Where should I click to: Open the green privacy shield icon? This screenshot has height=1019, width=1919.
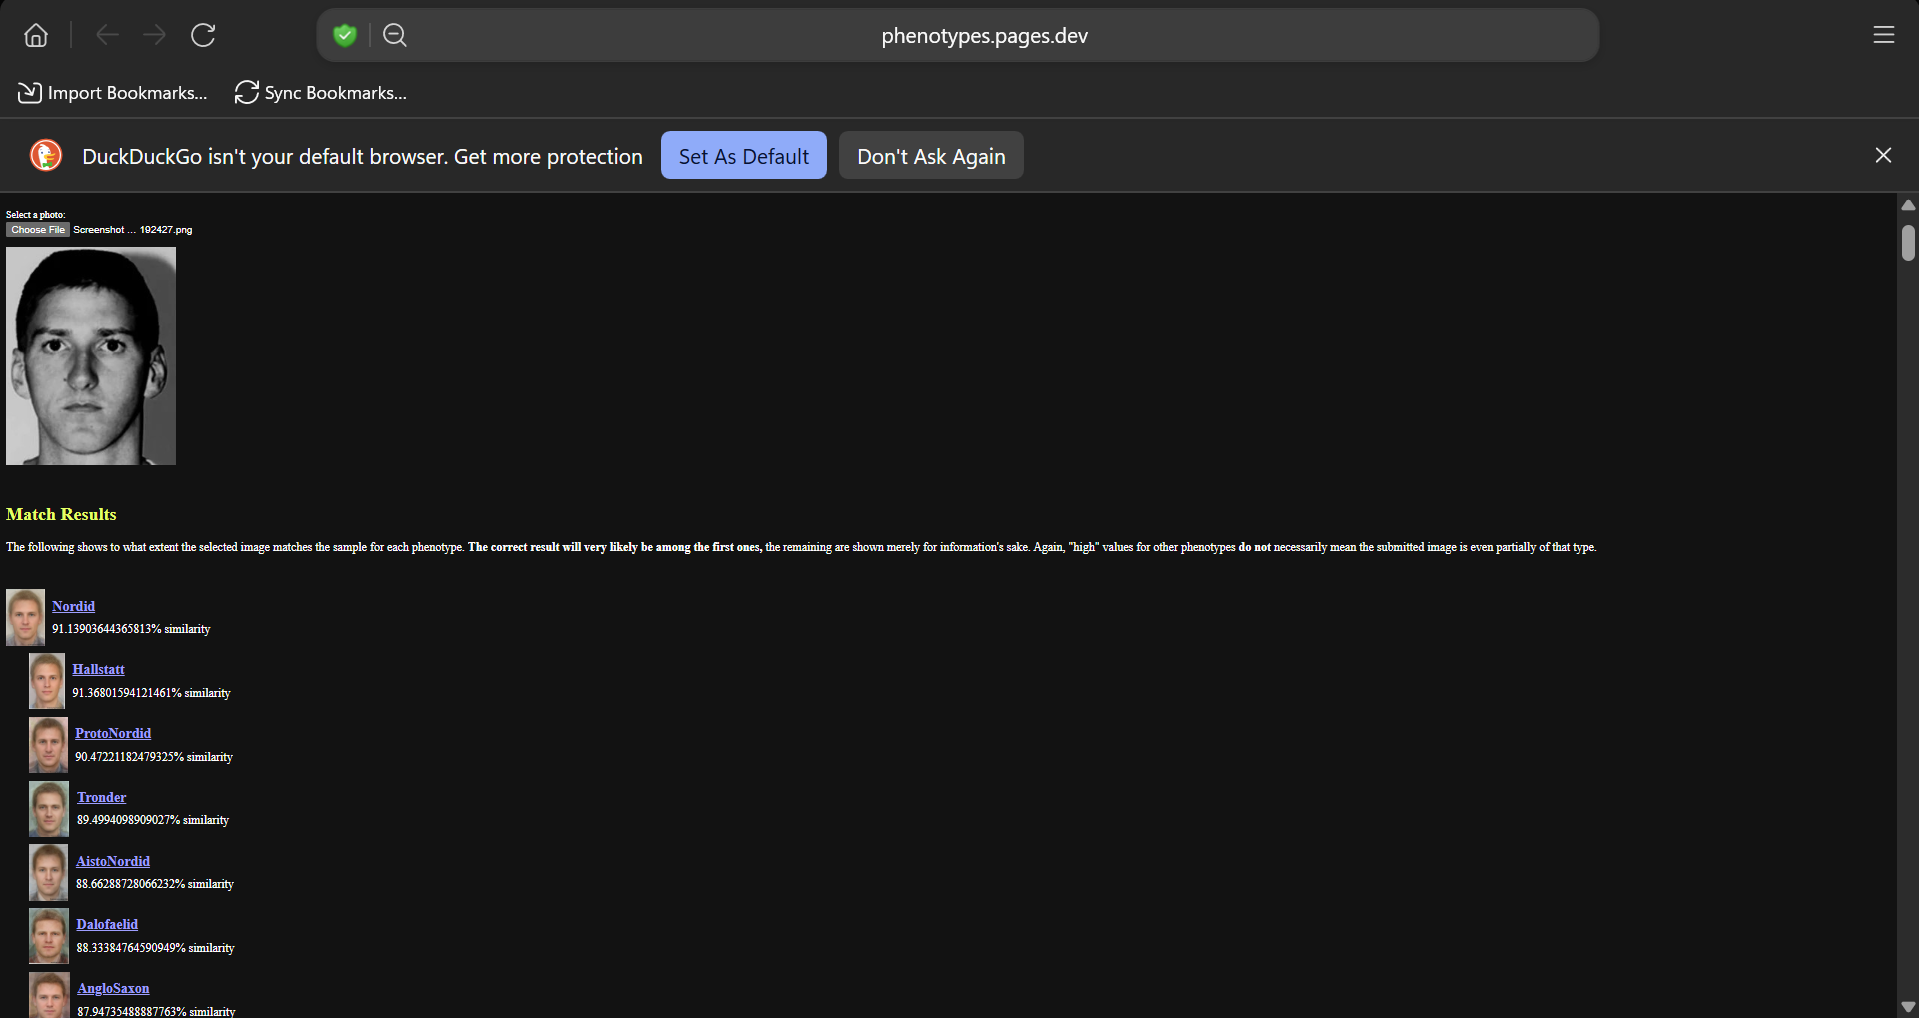pyautogui.click(x=345, y=36)
